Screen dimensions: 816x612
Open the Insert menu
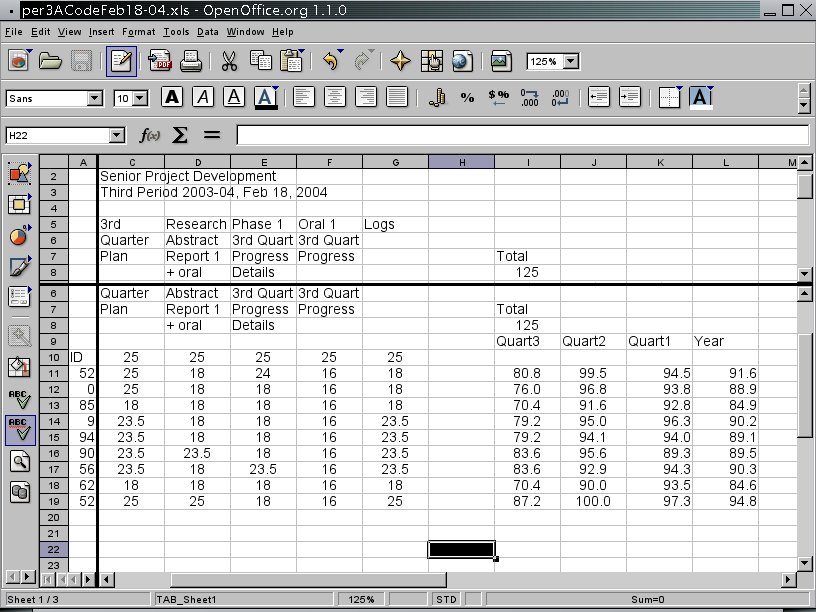pos(101,32)
